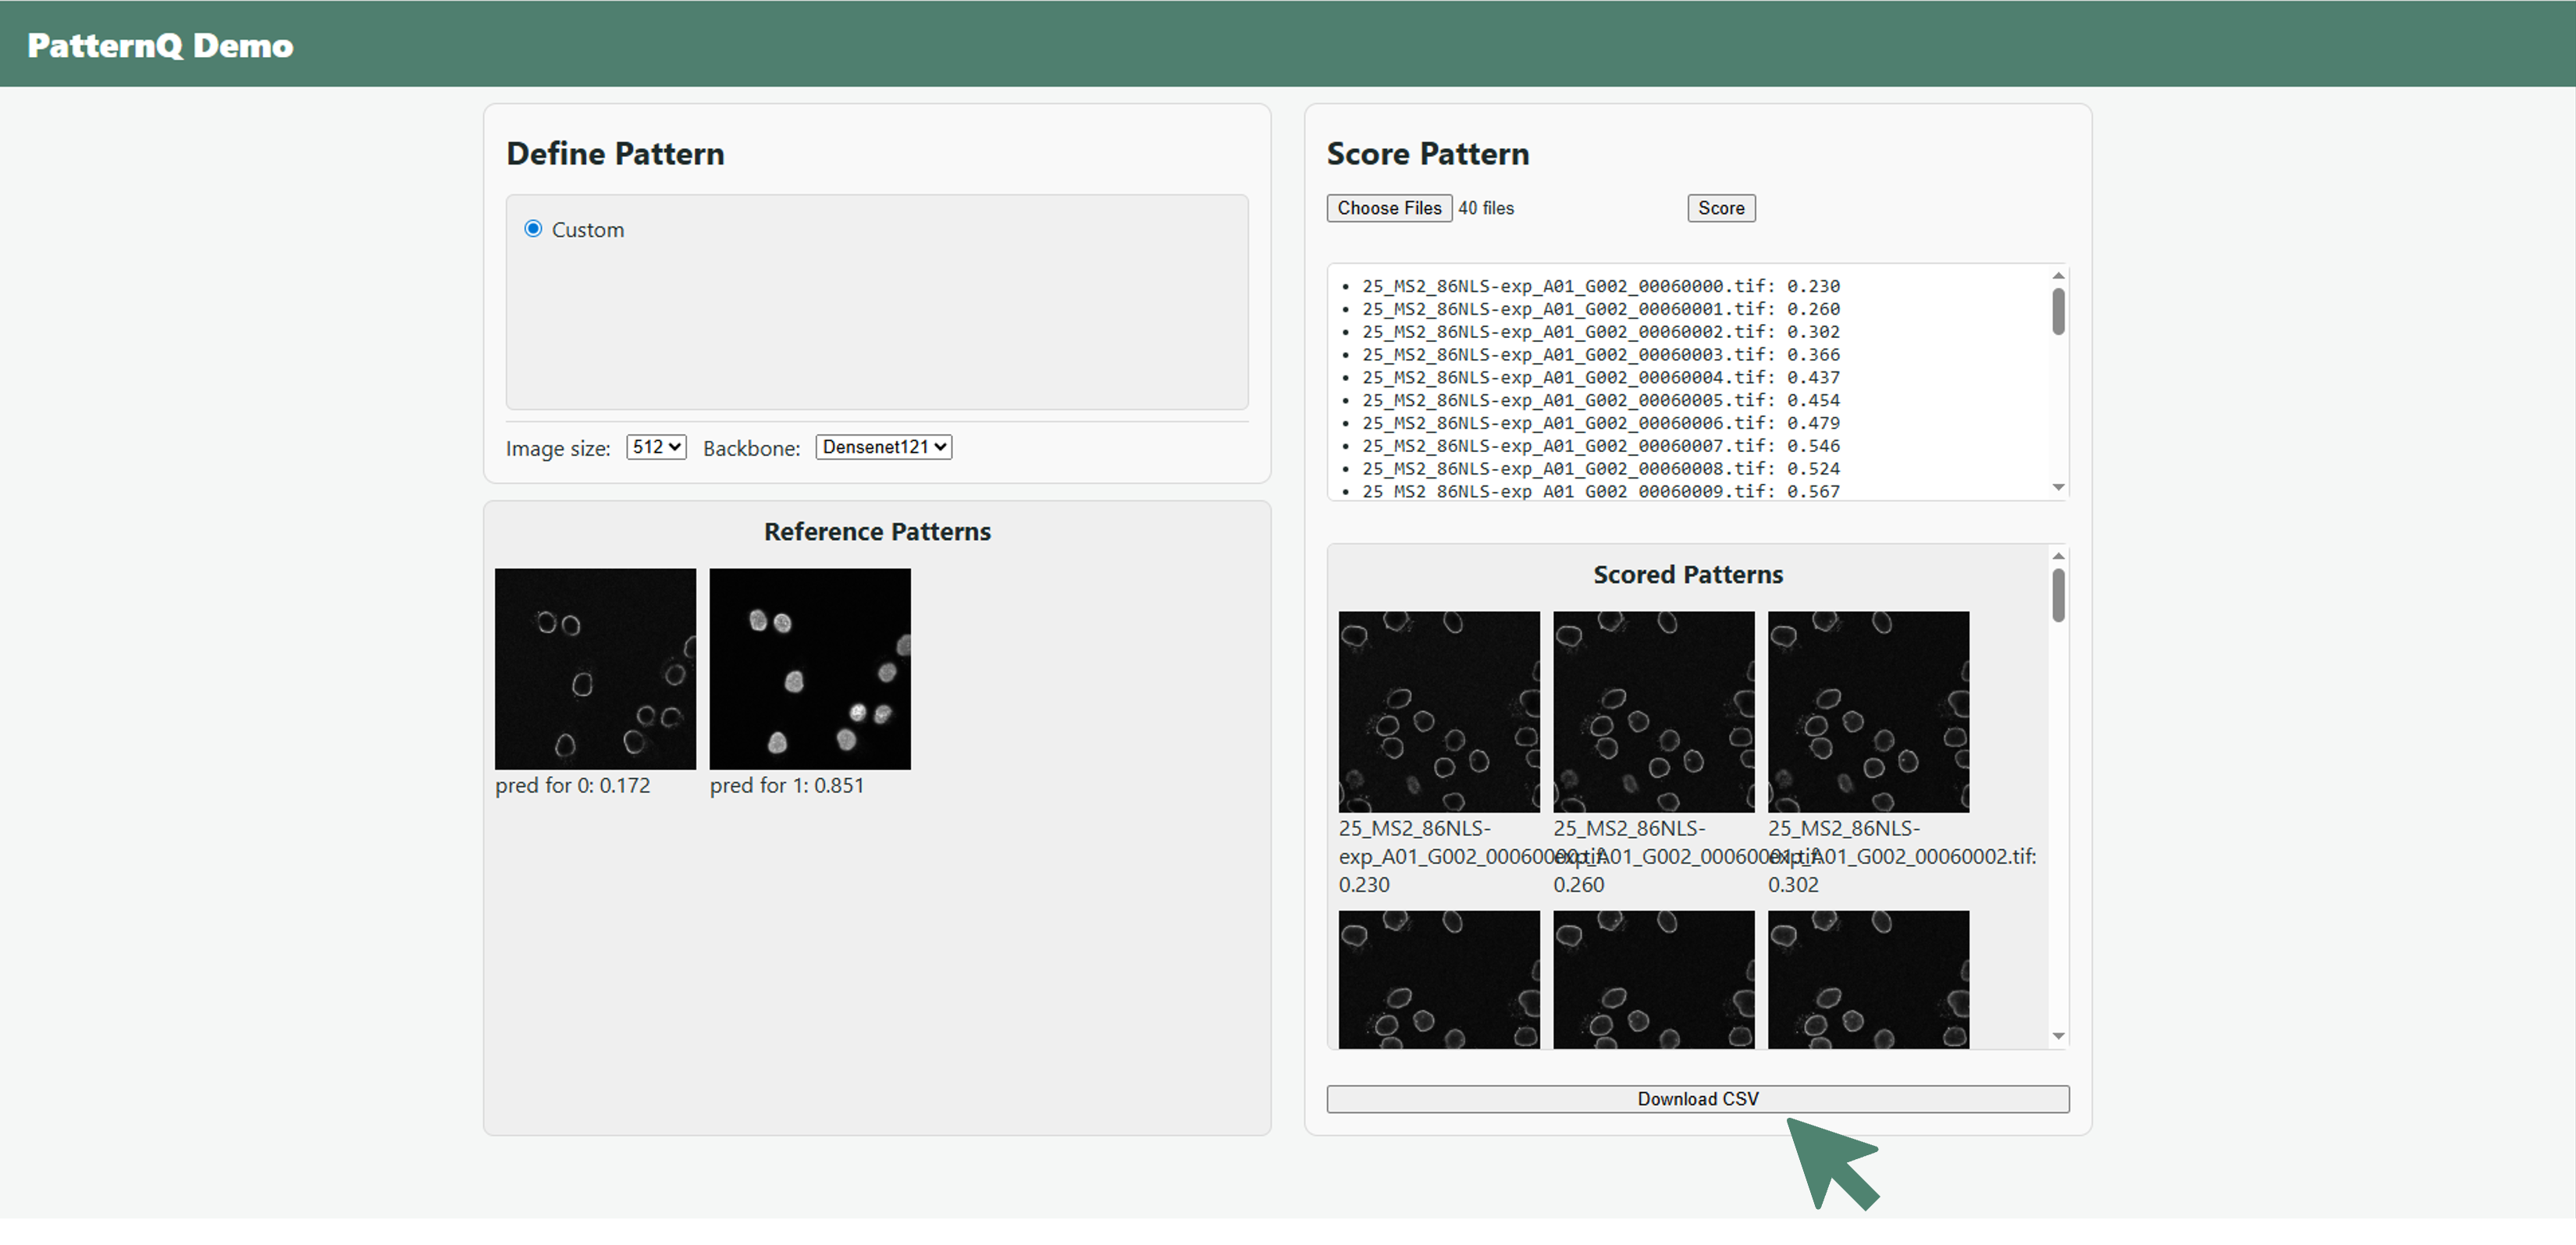This screenshot has height=1245, width=2576.
Task: Click the Choose Files button
Action: tap(1388, 208)
